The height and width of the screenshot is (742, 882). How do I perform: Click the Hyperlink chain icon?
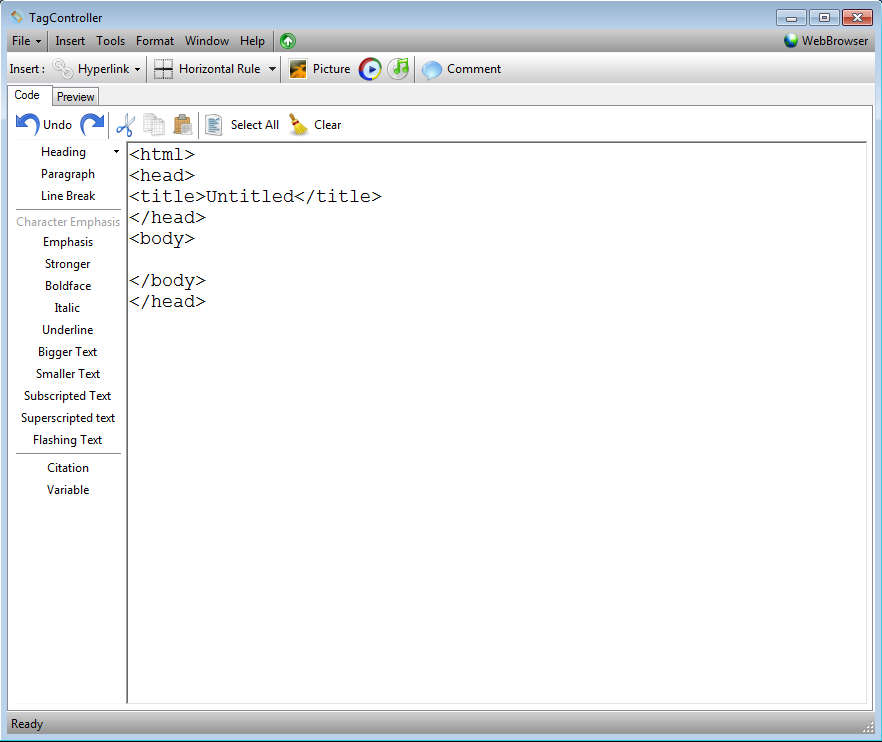tap(62, 69)
